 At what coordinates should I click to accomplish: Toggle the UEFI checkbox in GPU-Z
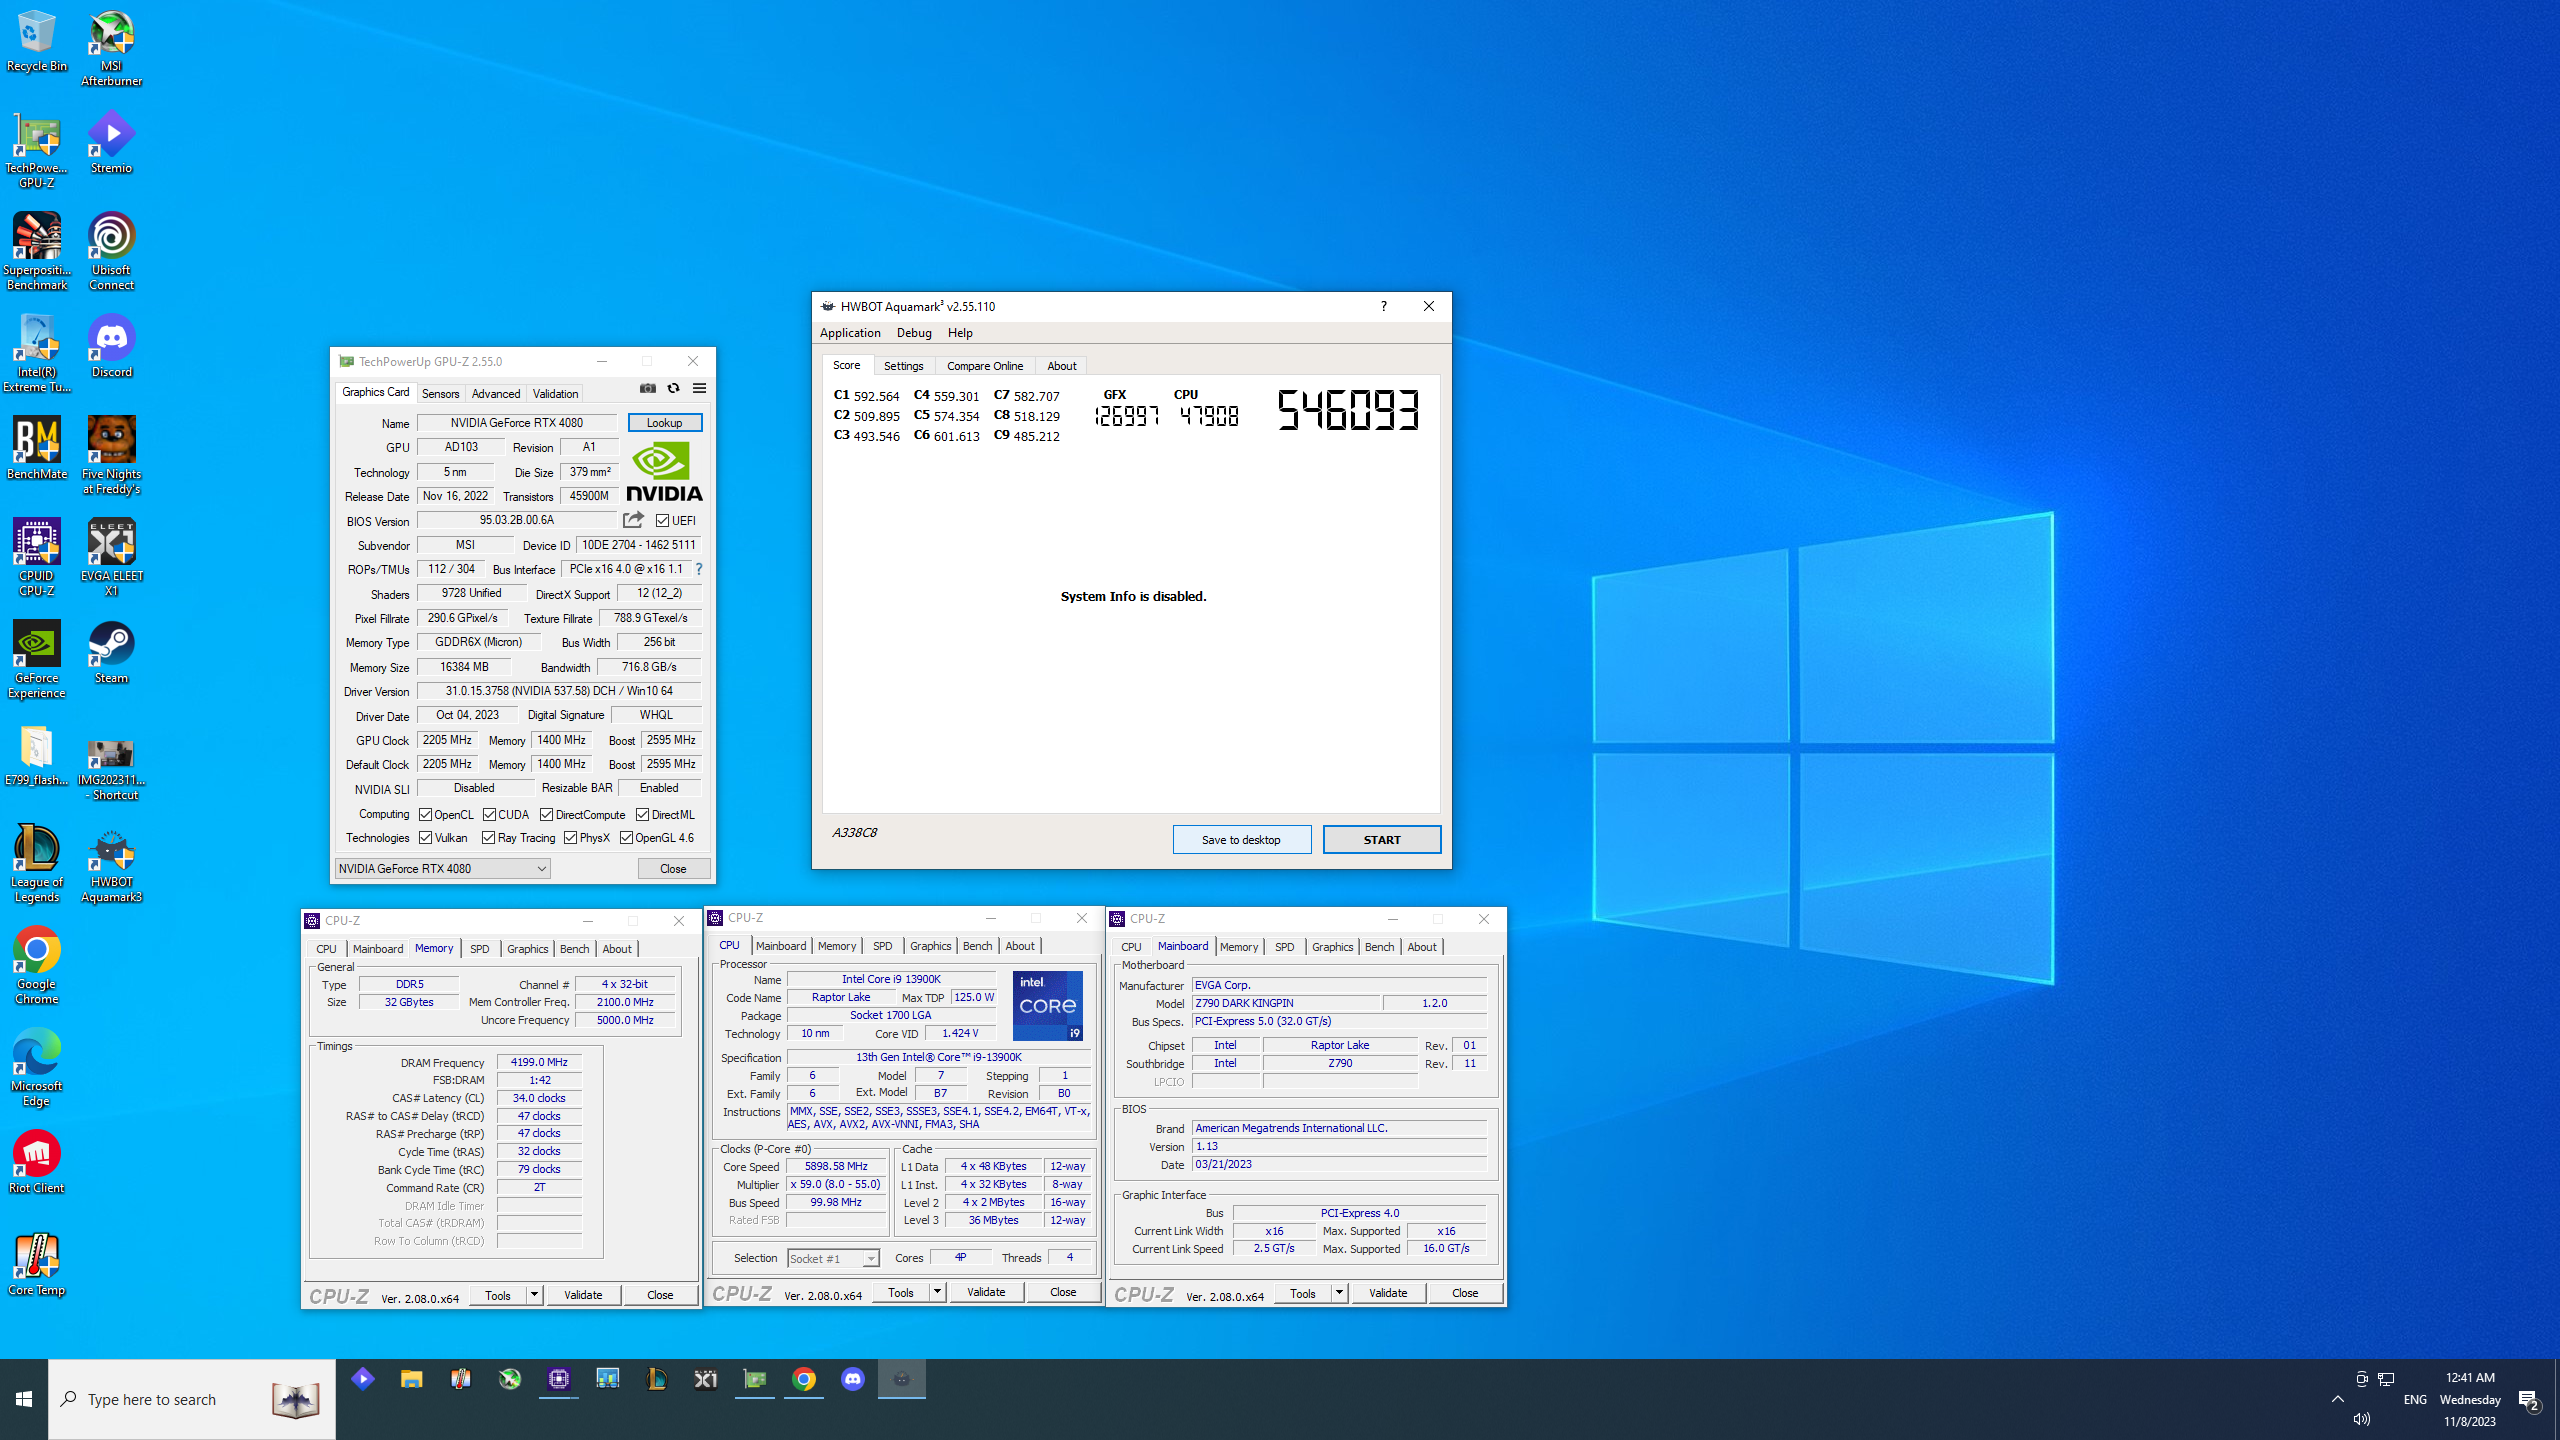(662, 520)
